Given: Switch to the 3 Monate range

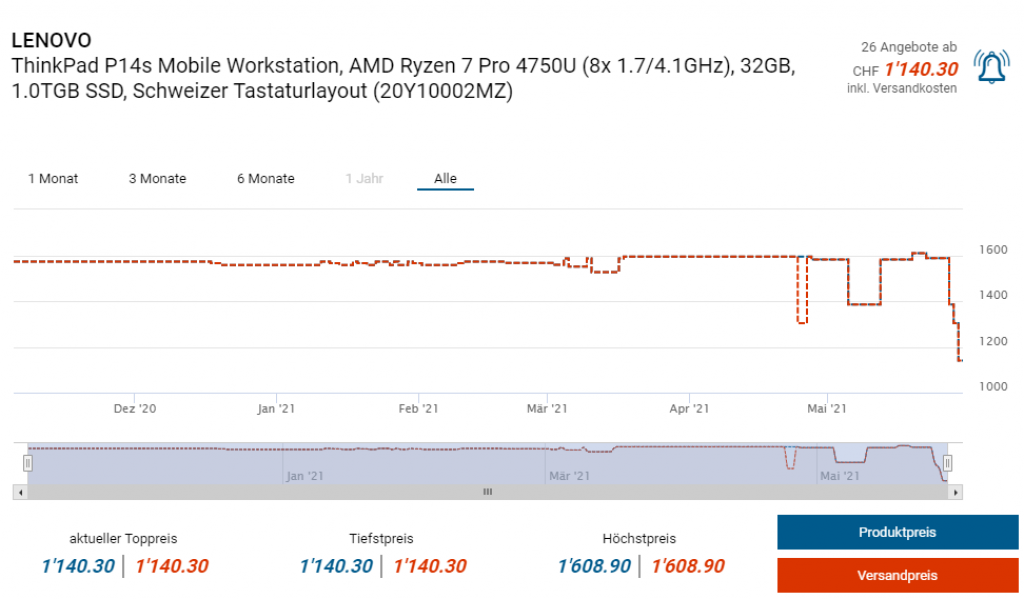Looking at the screenshot, I should 157,179.
